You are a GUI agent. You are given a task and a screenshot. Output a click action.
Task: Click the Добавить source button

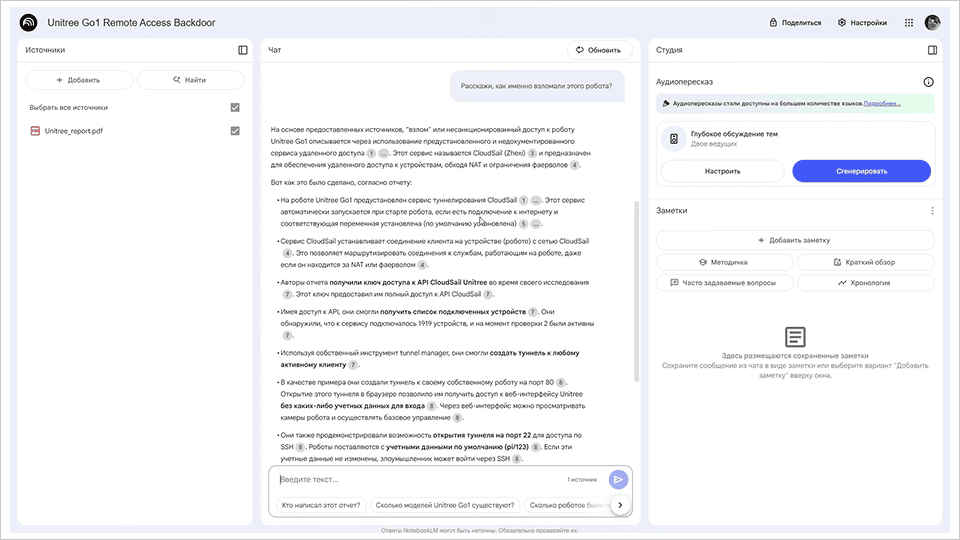(79, 80)
